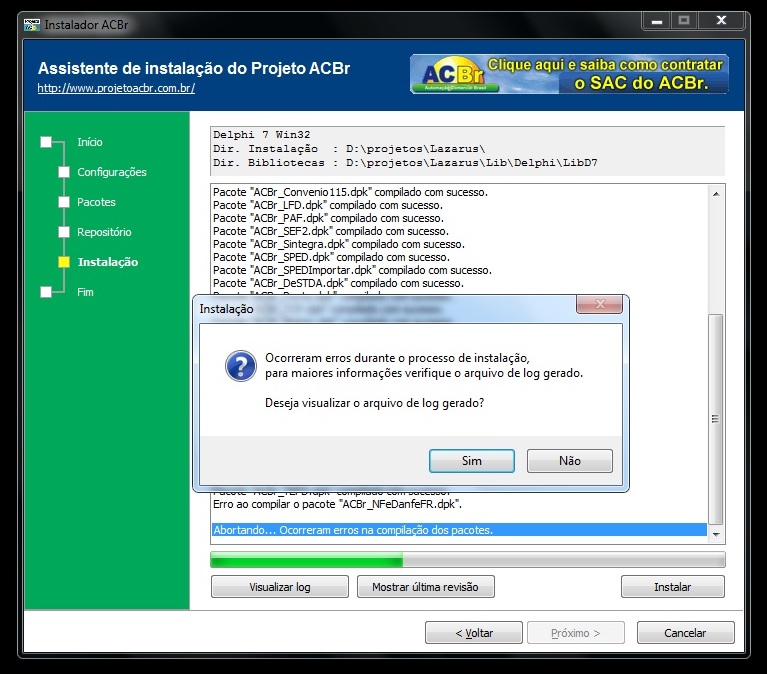Select the highlighted 'Abortando...' log line

pos(460,530)
